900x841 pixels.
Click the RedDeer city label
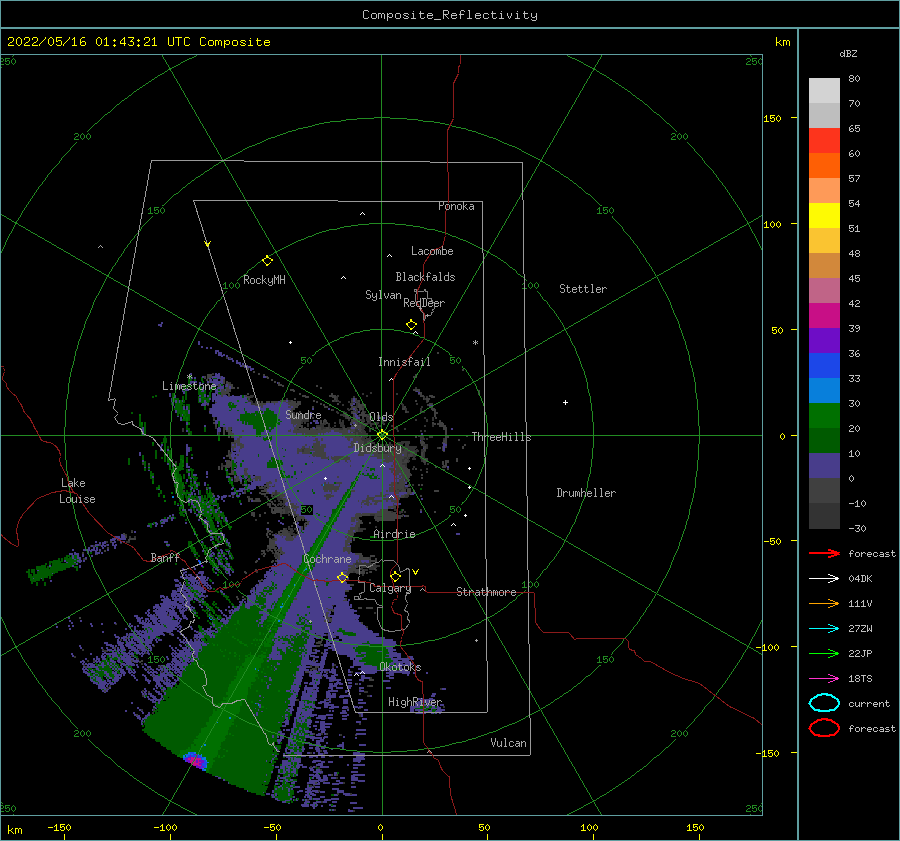pos(424,303)
